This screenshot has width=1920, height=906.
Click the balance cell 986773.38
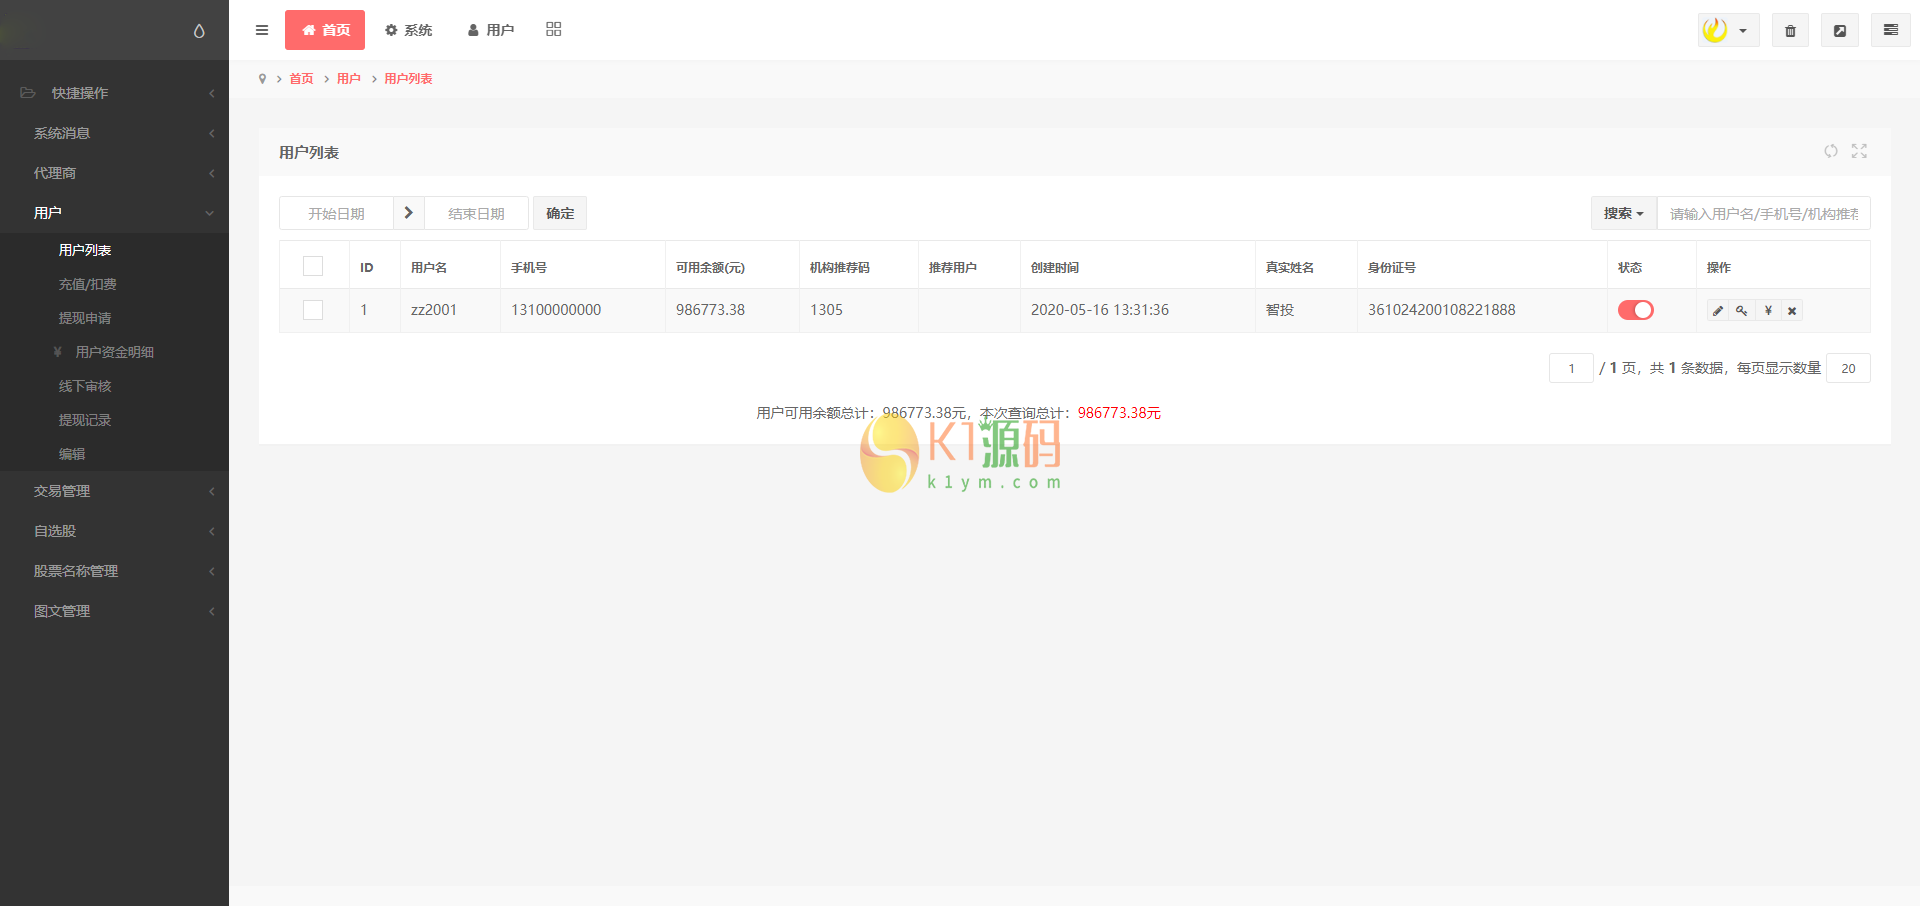pos(710,310)
